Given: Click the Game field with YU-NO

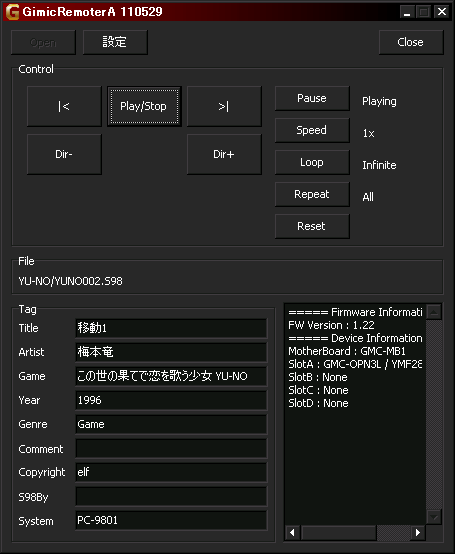Looking at the screenshot, I should 171,376.
